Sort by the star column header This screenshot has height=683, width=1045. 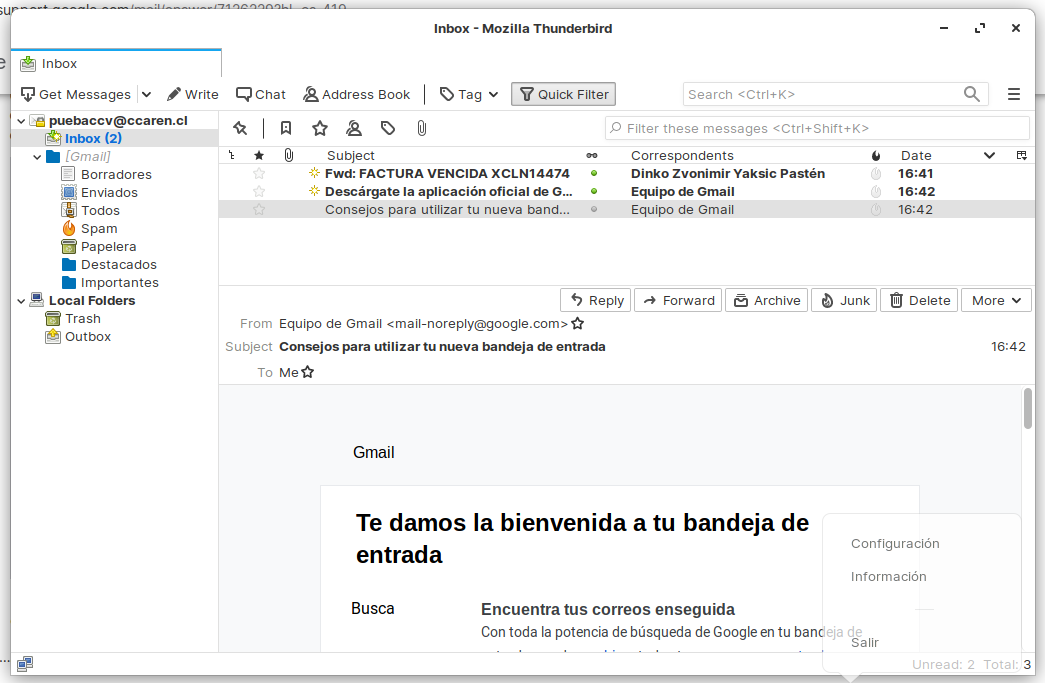tap(259, 155)
